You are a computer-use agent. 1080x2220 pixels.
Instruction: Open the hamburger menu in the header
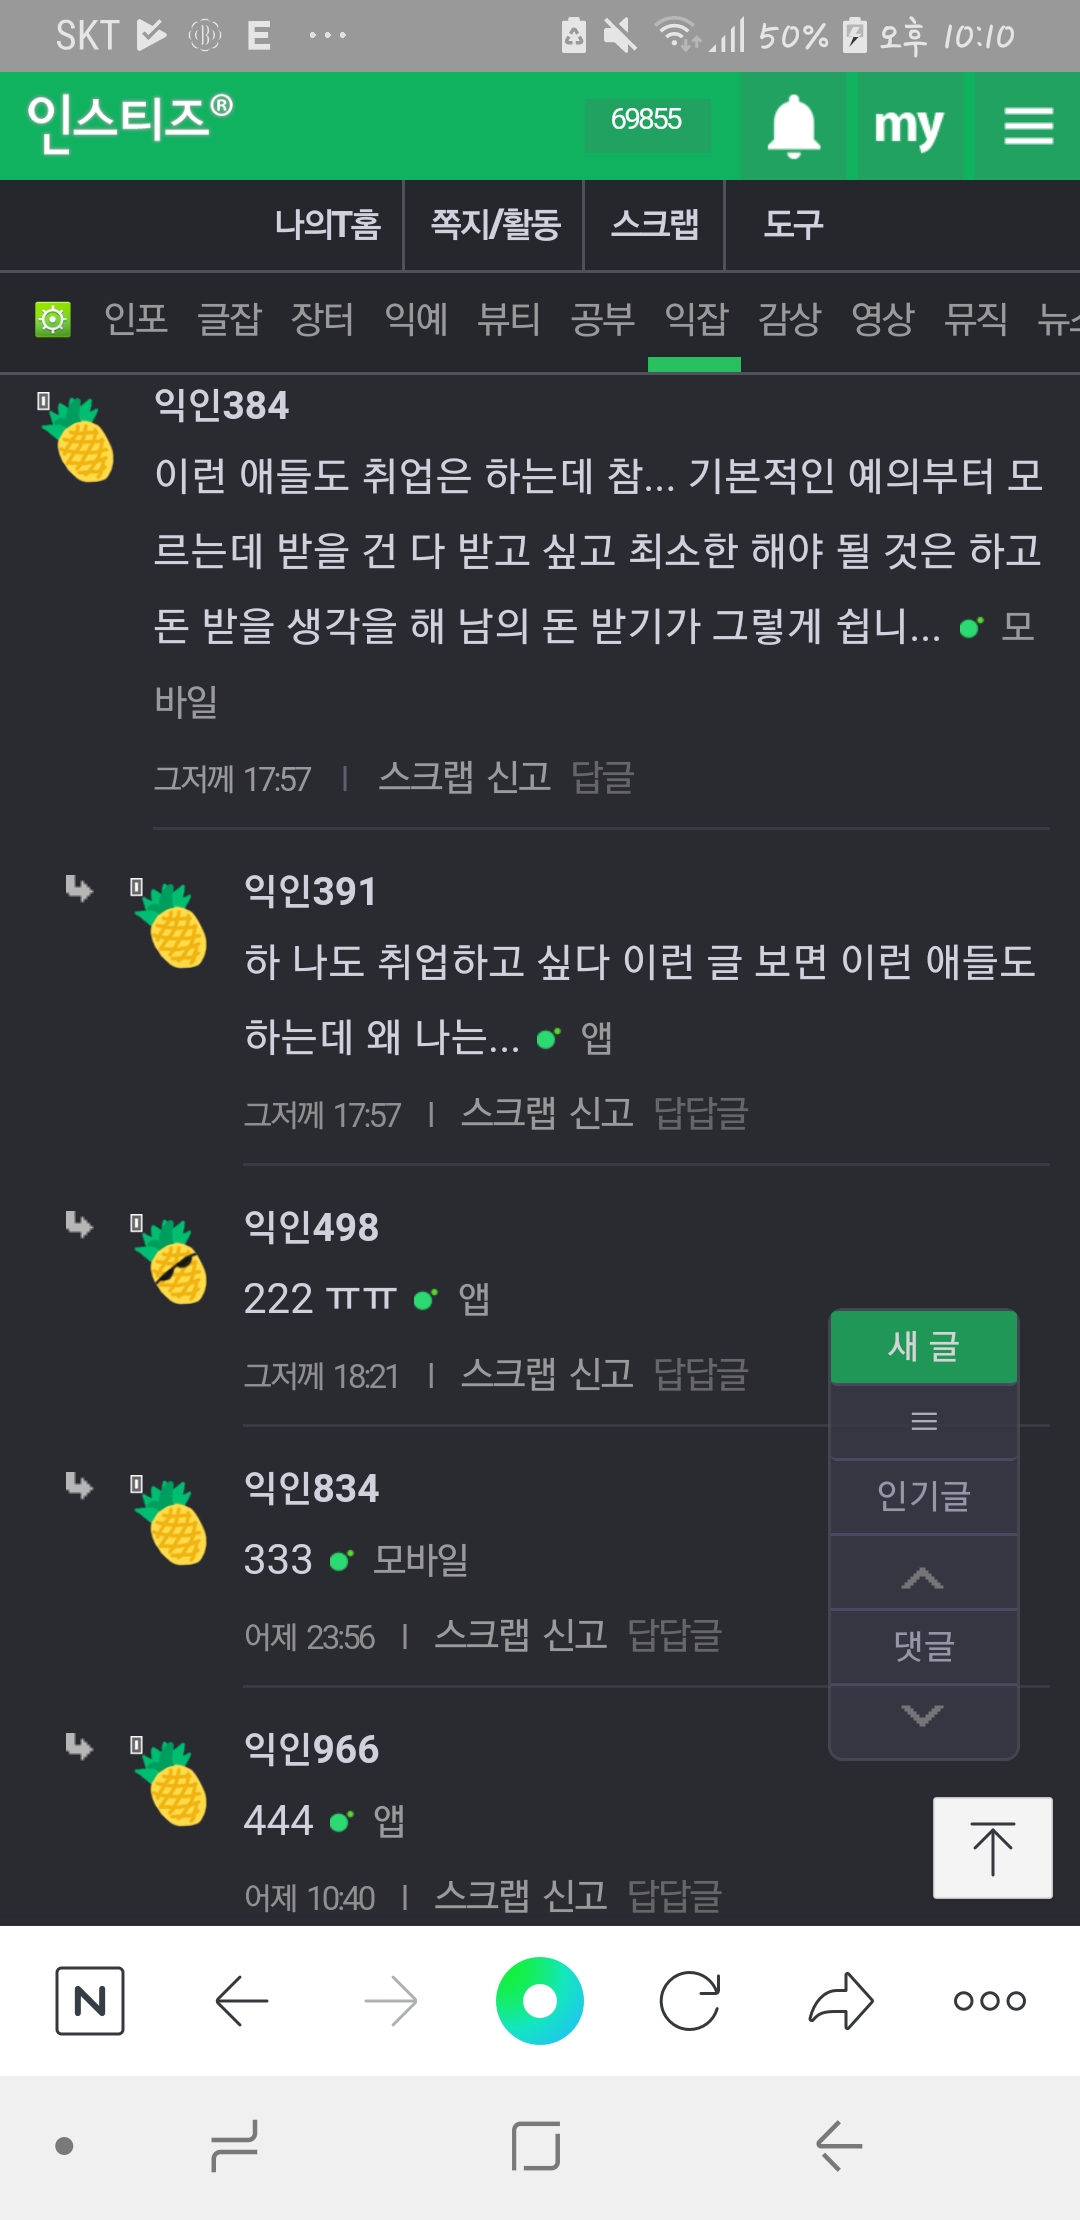(x=1028, y=127)
